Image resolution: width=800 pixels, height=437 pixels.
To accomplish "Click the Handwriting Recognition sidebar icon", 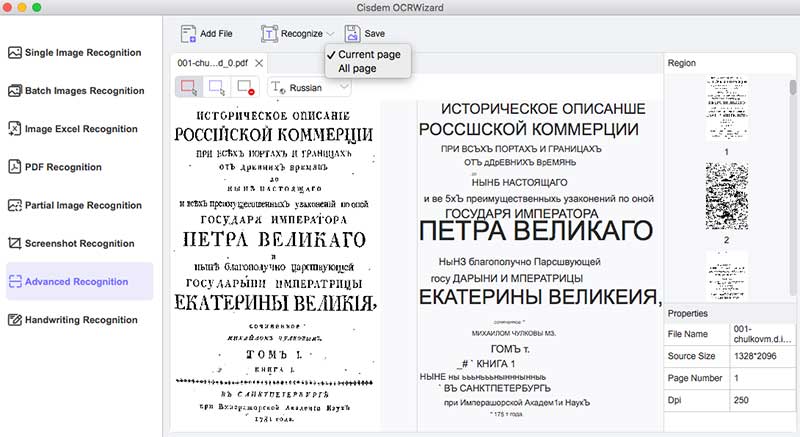I will tap(14, 320).
